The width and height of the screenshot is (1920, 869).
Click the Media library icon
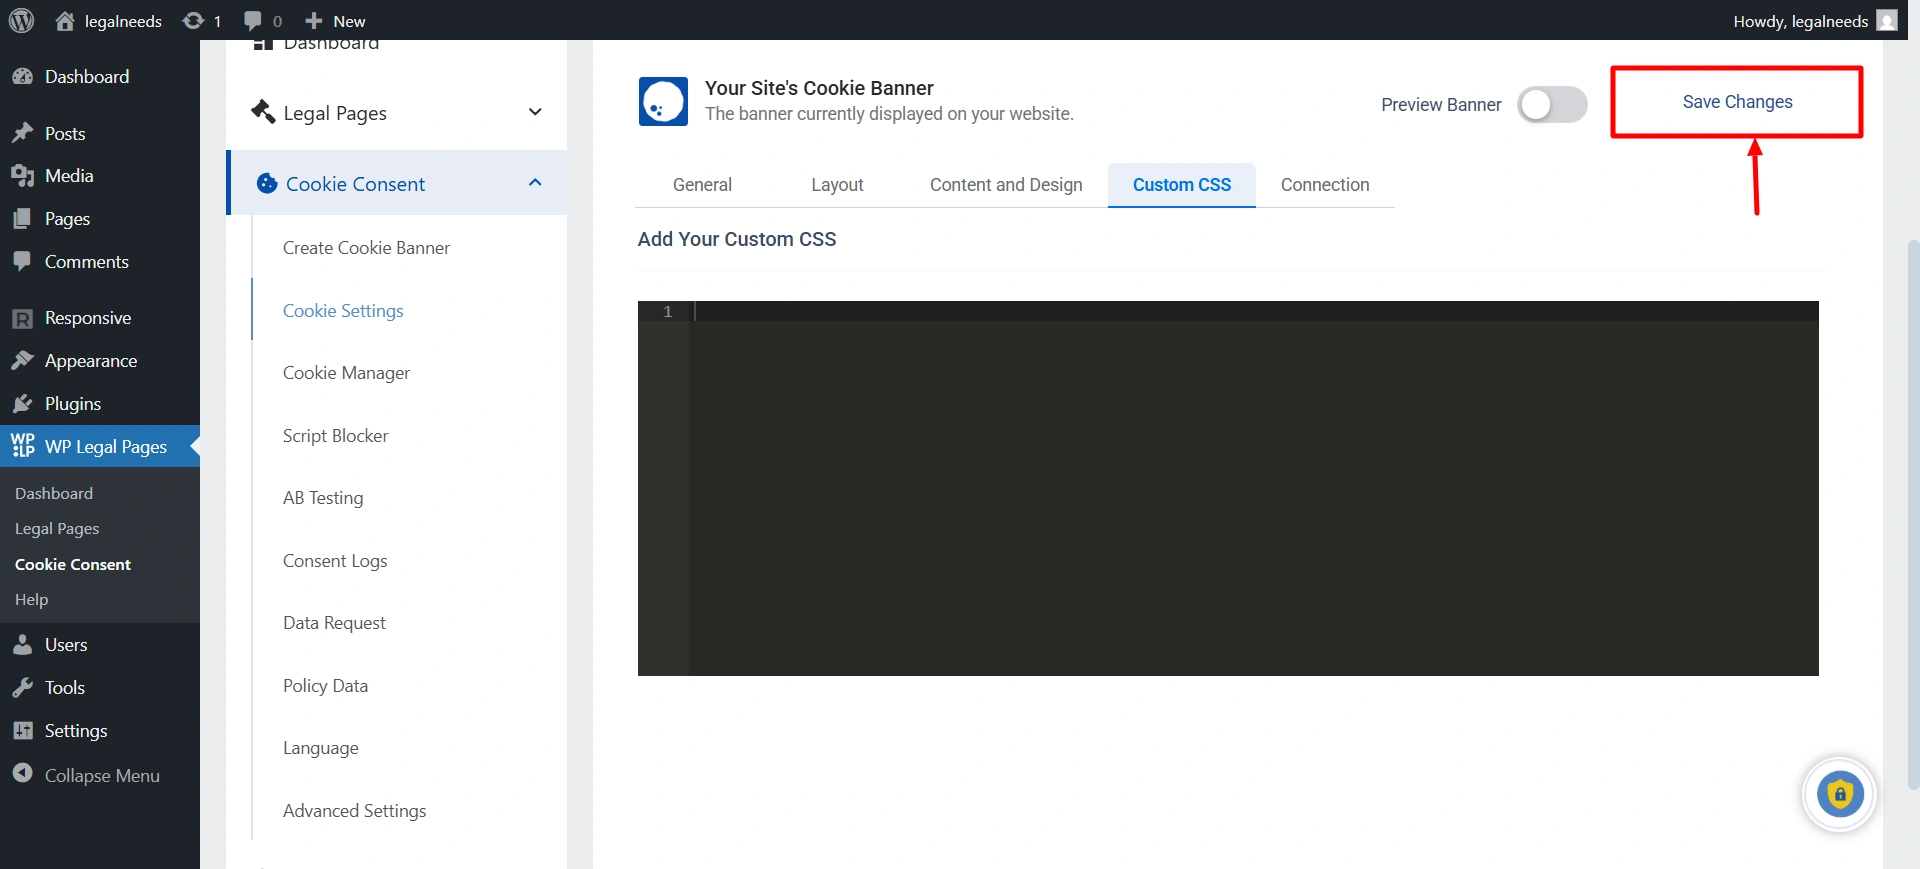click(22, 176)
